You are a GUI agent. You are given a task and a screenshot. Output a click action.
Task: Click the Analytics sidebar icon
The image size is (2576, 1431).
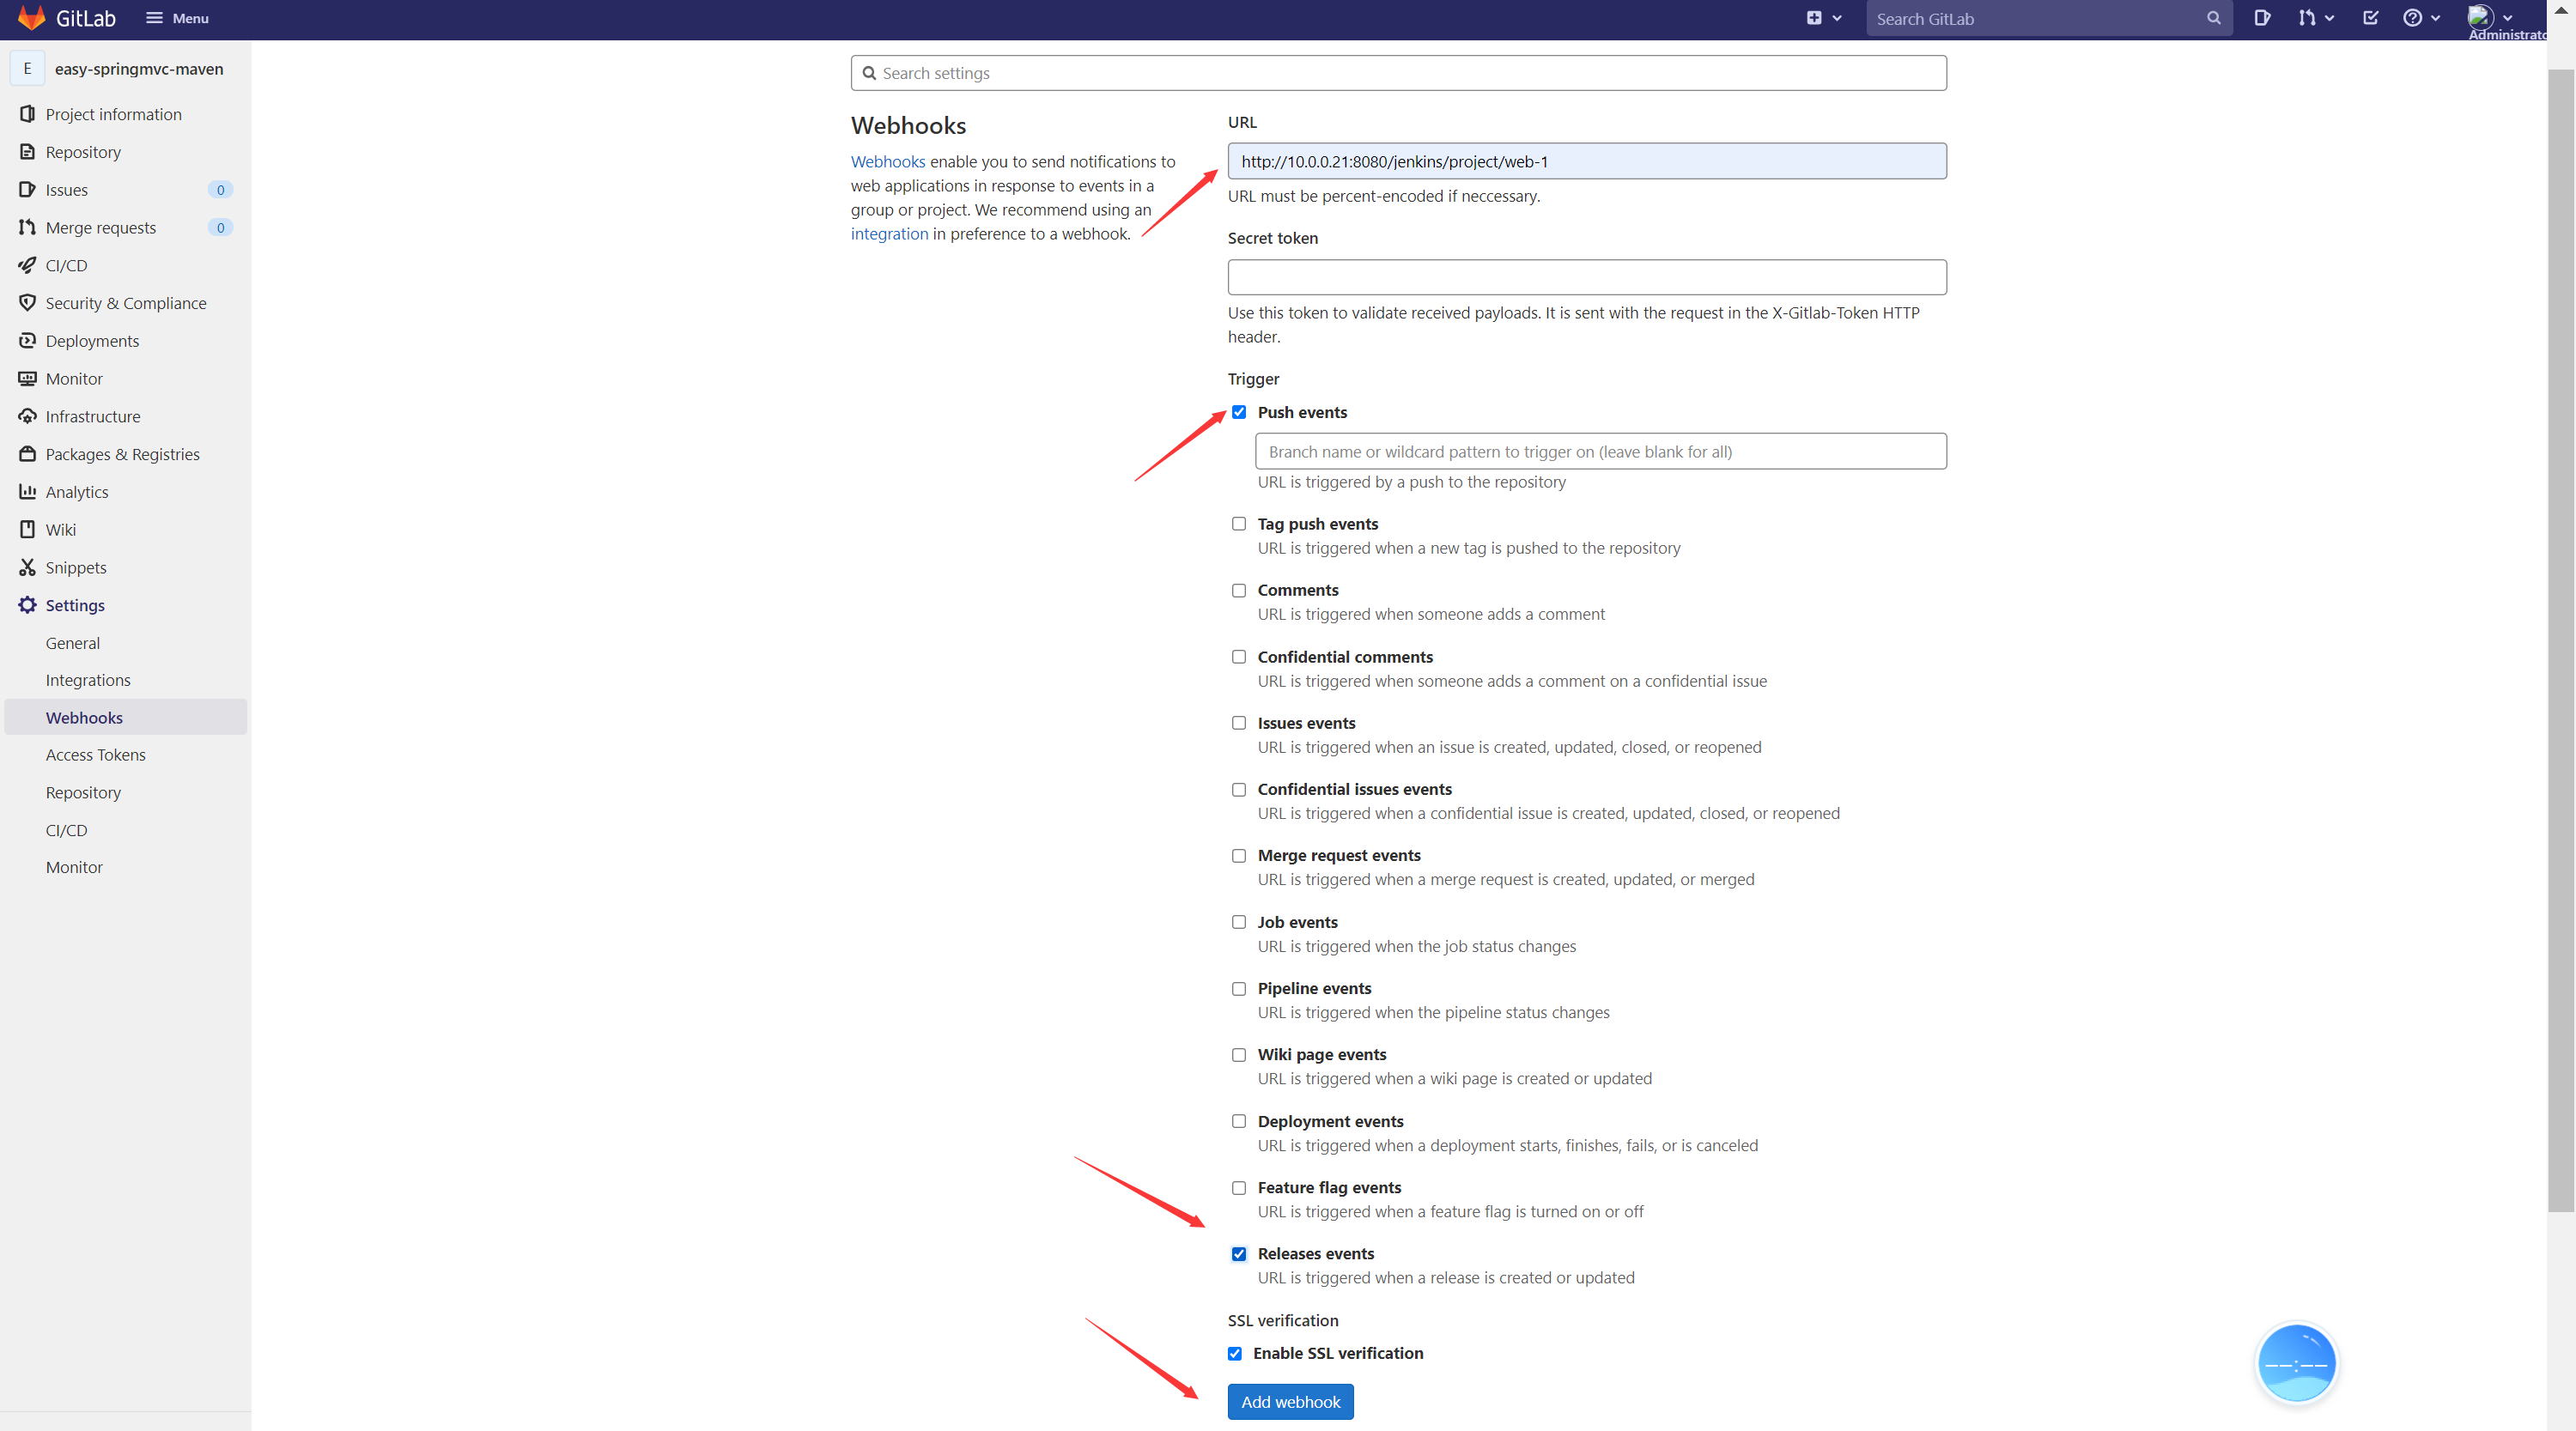click(27, 490)
